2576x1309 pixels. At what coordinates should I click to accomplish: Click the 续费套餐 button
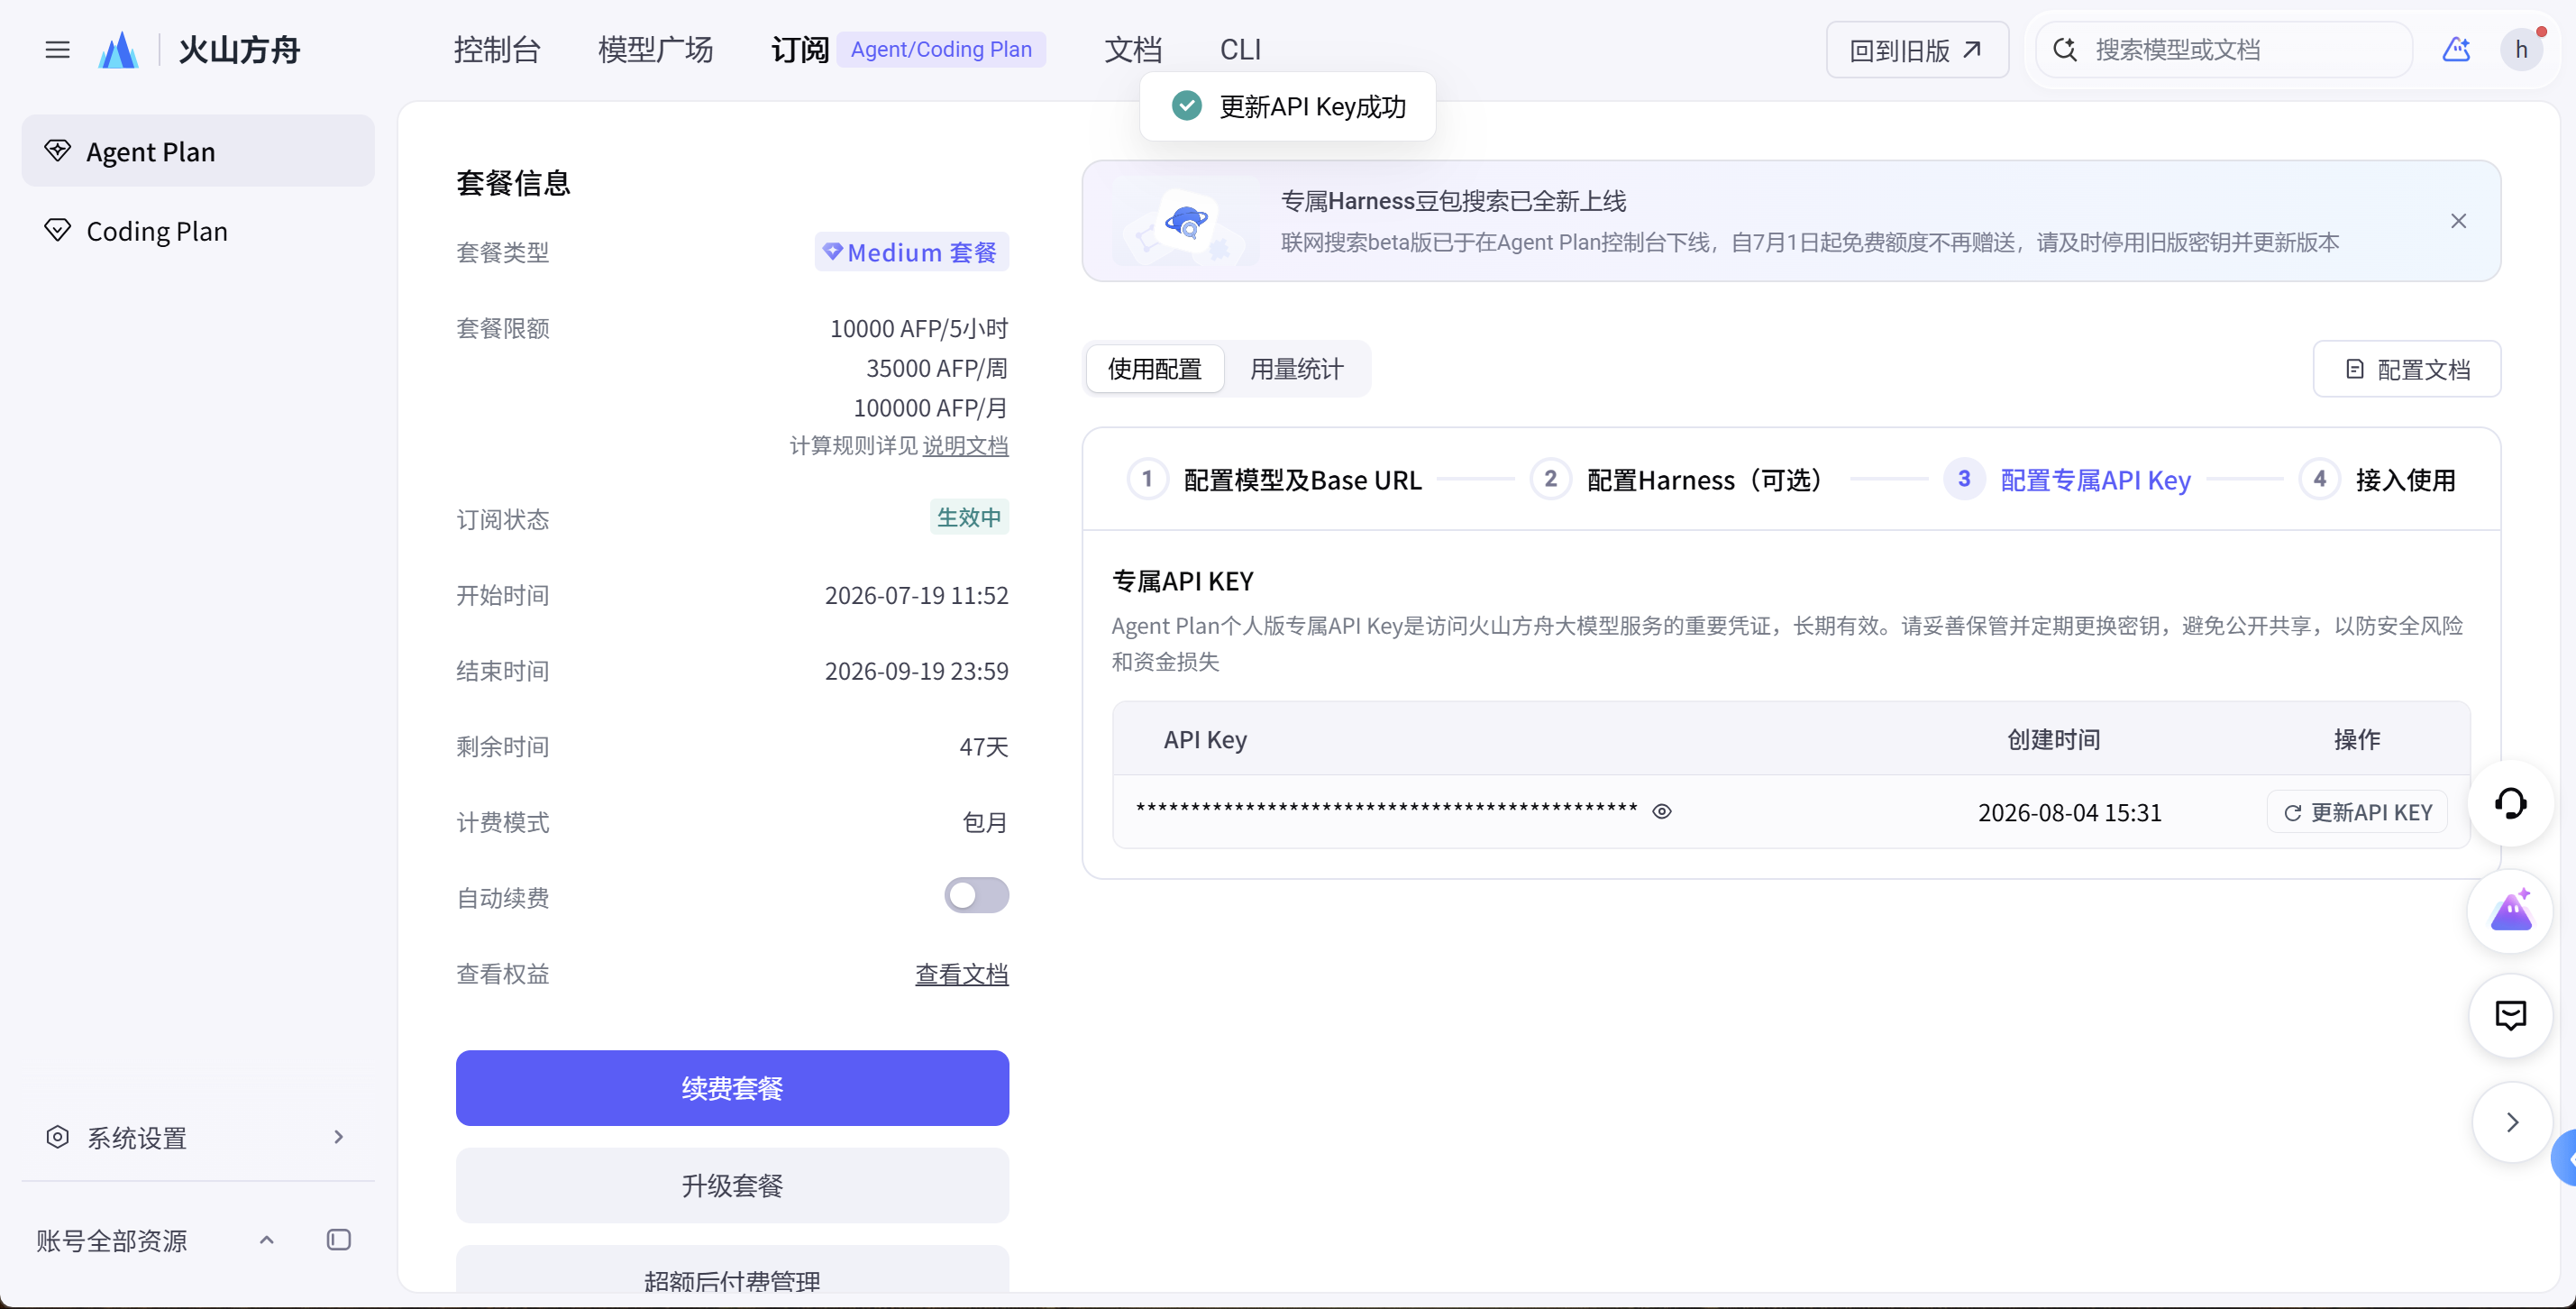coord(732,1088)
